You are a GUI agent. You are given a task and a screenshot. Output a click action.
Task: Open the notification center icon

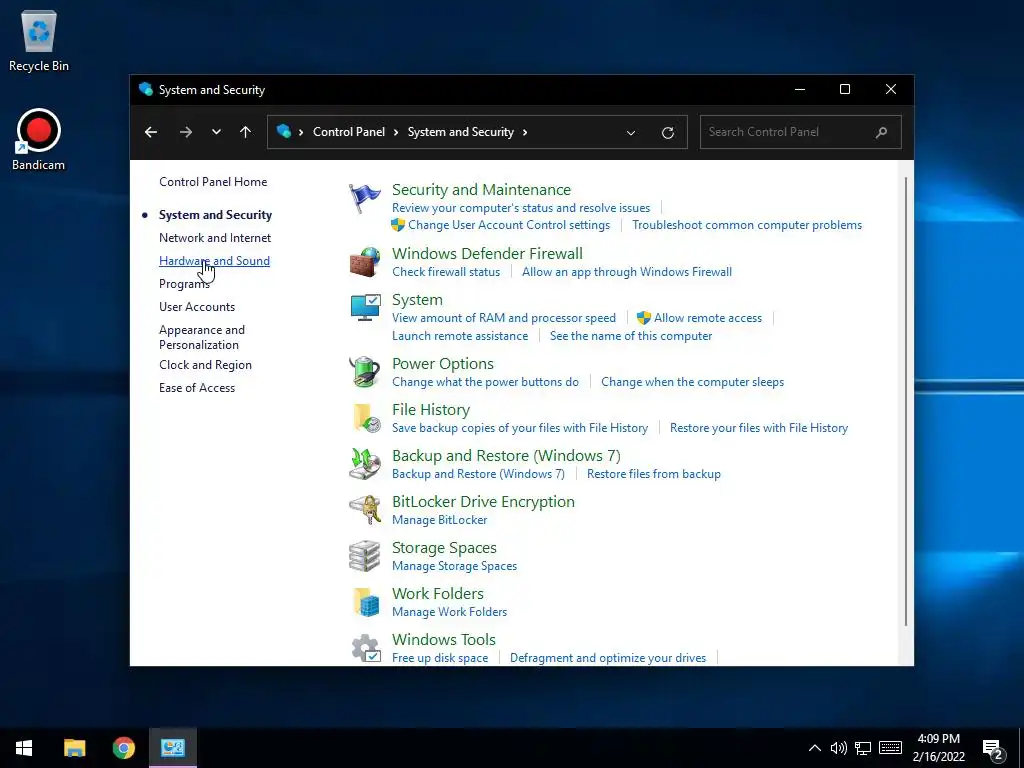point(993,750)
